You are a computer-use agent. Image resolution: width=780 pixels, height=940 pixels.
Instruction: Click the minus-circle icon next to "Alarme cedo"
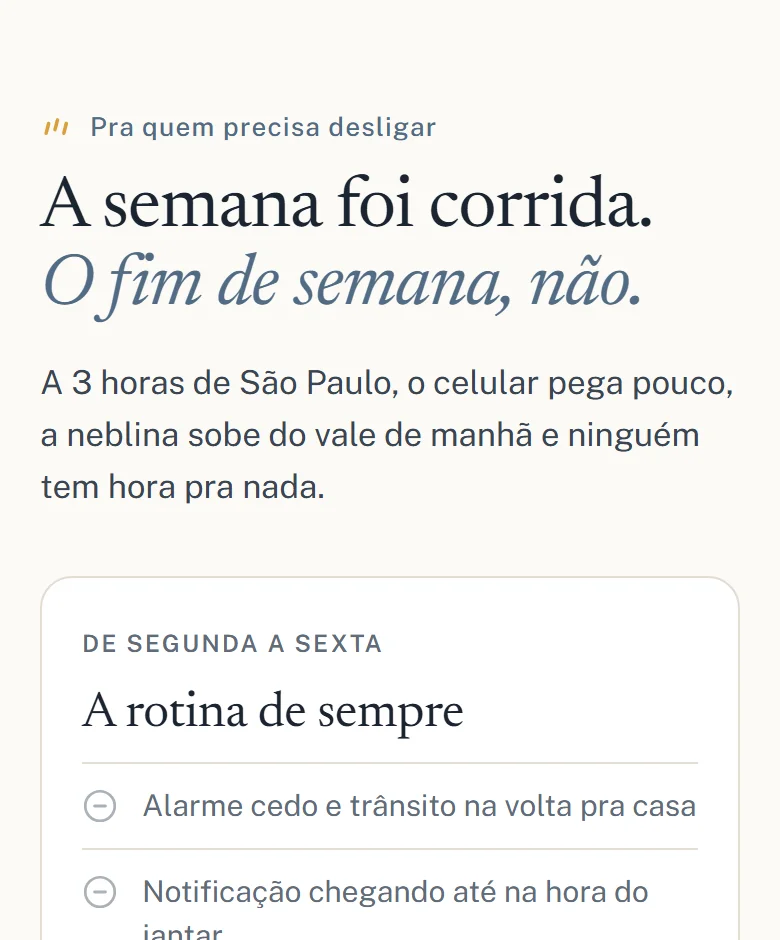click(x=100, y=806)
